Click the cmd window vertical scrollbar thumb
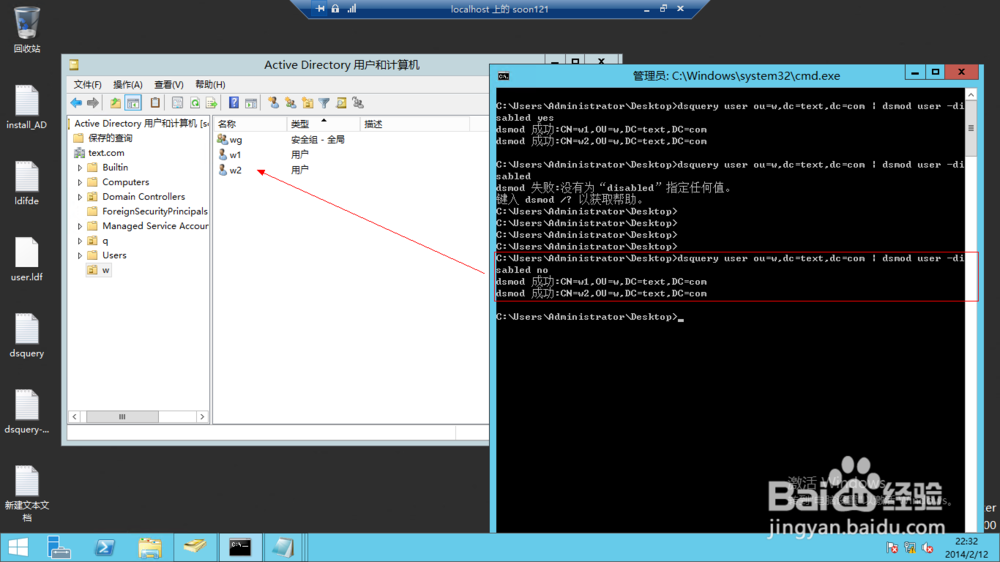The width and height of the screenshot is (1000, 562). click(971, 128)
